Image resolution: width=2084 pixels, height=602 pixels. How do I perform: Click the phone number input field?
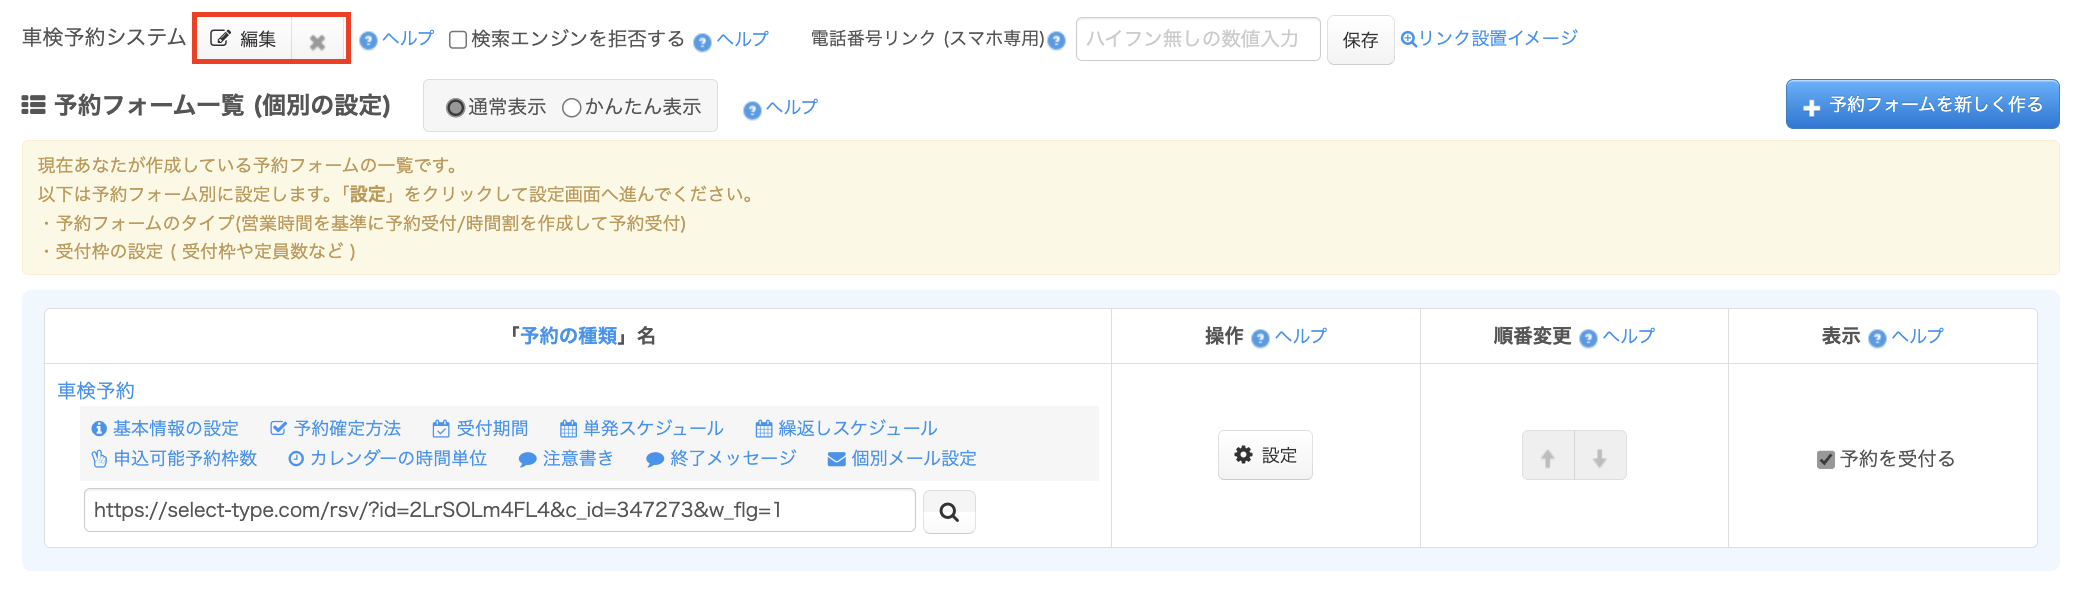[1197, 39]
